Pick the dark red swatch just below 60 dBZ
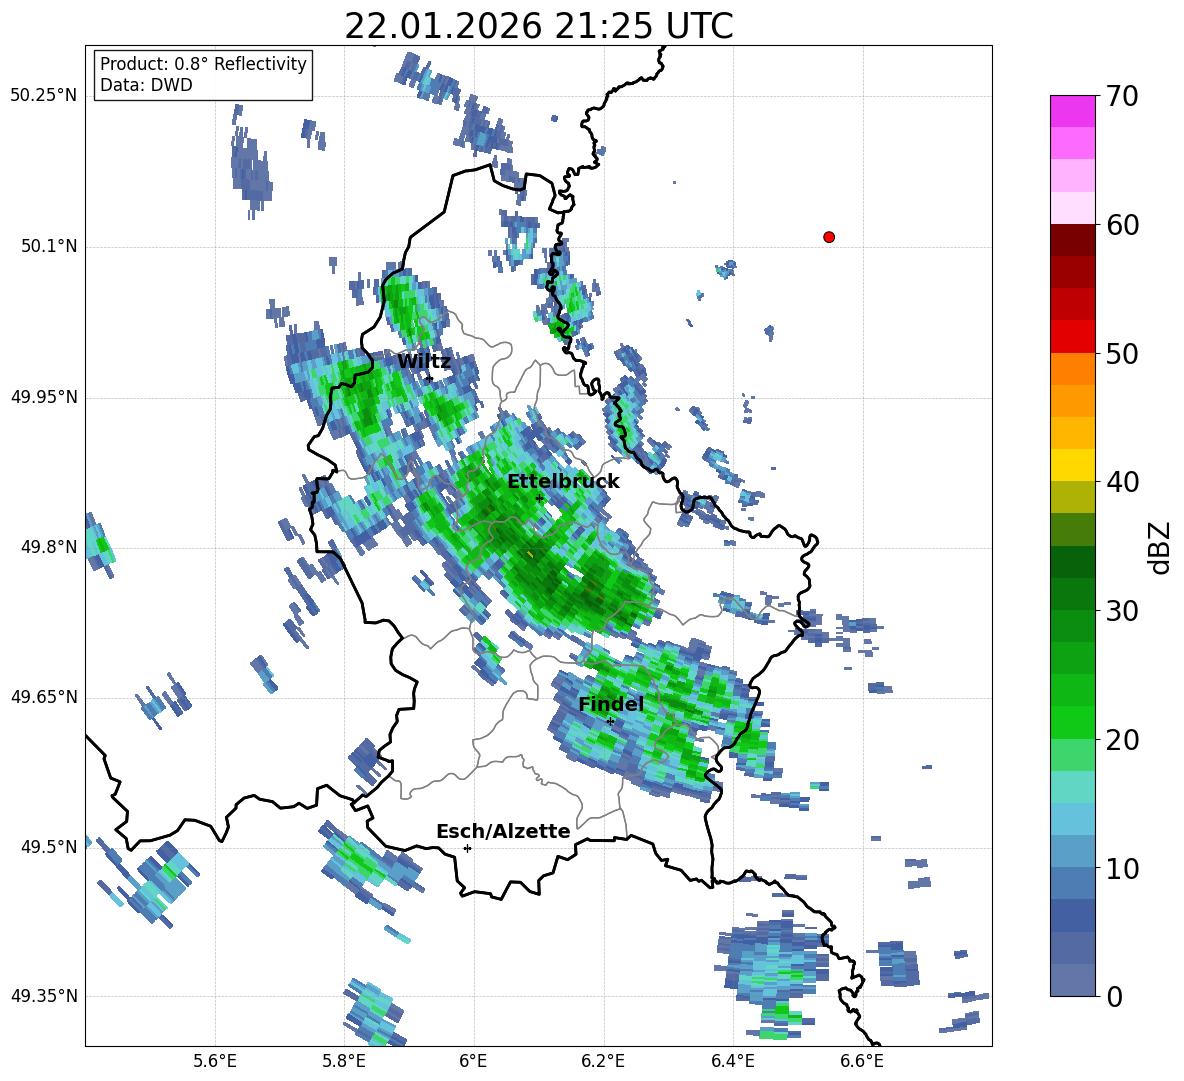The width and height of the screenshot is (1184, 1081). point(1072,240)
